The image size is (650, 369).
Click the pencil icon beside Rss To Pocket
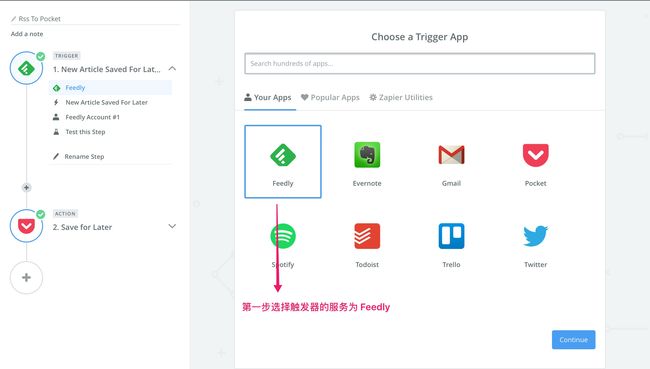[x=14, y=19]
